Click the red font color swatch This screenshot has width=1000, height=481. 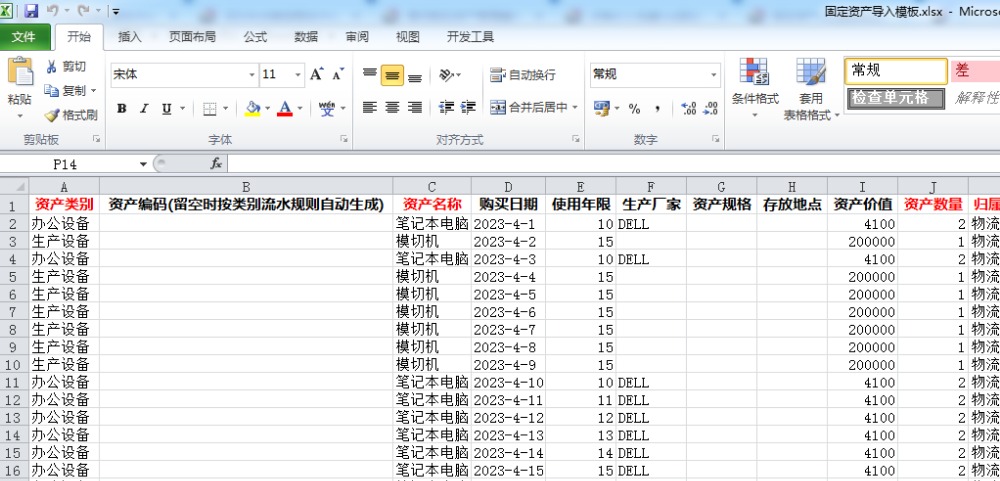pos(285,109)
